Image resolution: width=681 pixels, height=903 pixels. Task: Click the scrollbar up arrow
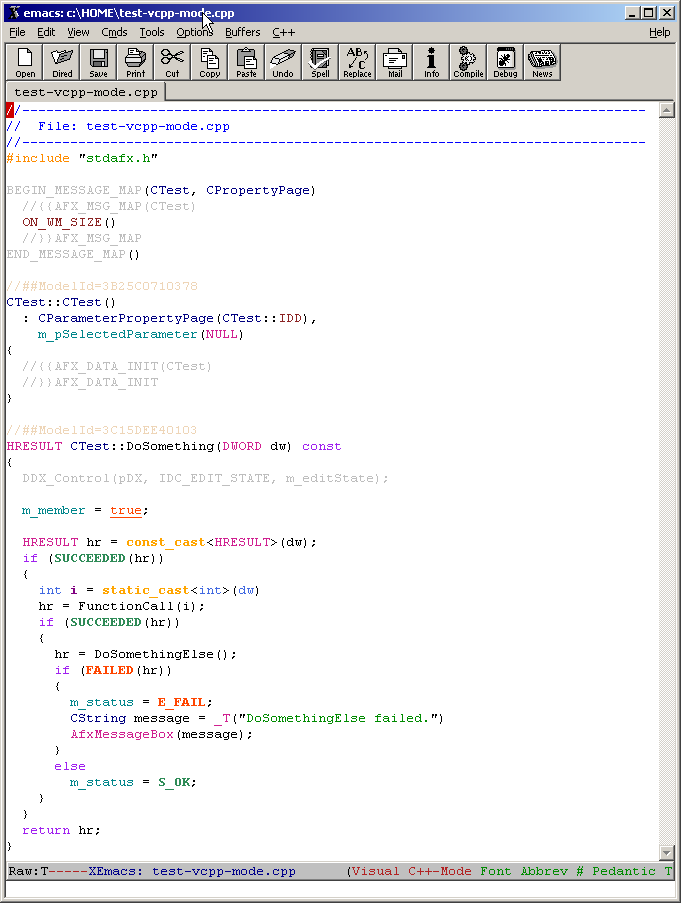click(668, 109)
